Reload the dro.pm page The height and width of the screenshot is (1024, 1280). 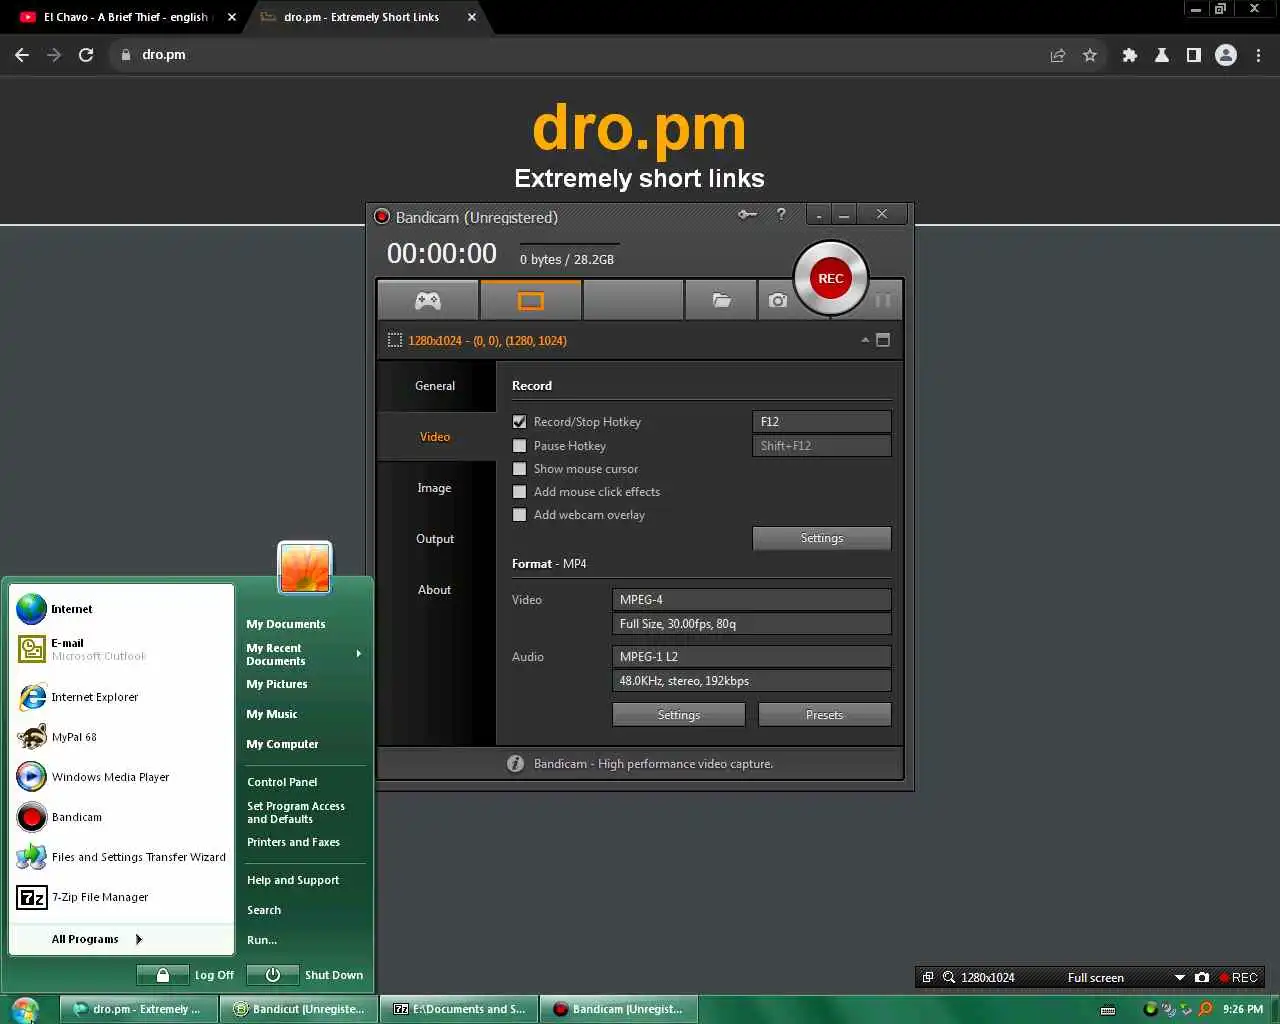86,55
